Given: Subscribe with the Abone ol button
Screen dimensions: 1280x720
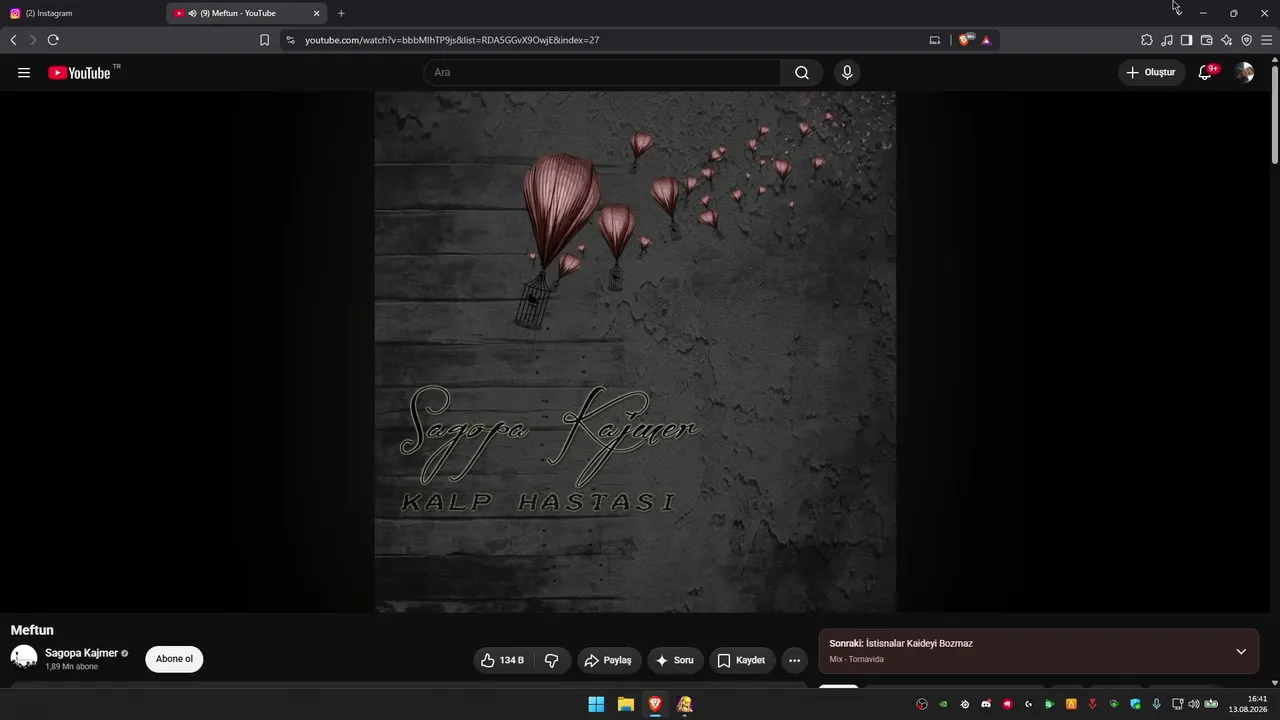Looking at the screenshot, I should (174, 659).
